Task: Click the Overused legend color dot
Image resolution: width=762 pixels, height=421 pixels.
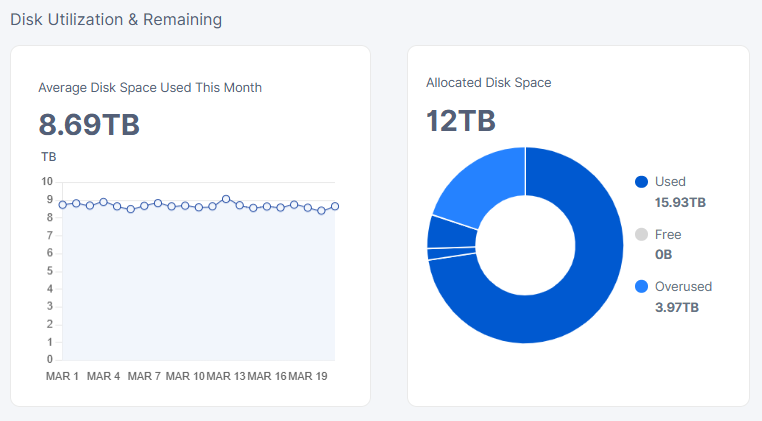Action: click(642, 287)
